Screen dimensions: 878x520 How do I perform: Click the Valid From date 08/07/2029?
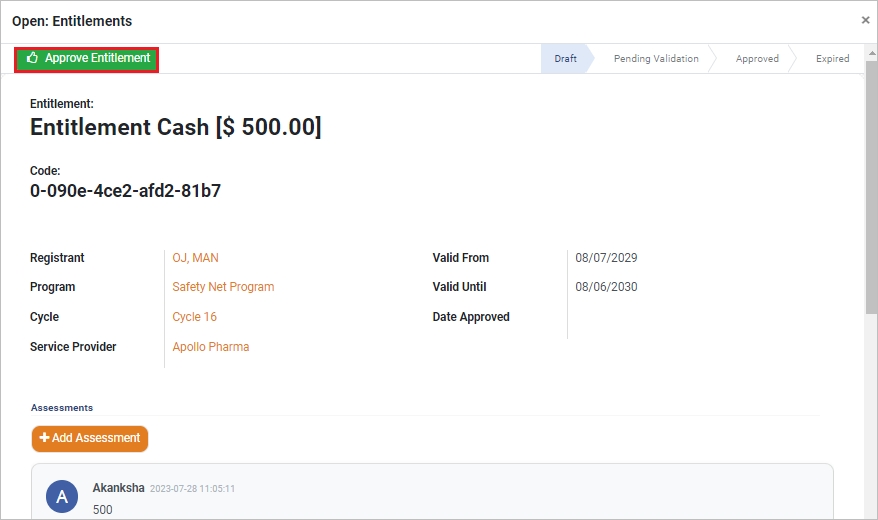click(606, 257)
